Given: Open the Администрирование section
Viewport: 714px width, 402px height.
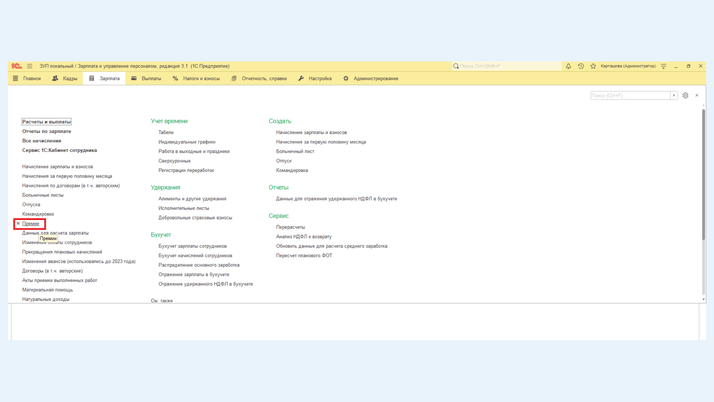Looking at the screenshot, I should [371, 78].
